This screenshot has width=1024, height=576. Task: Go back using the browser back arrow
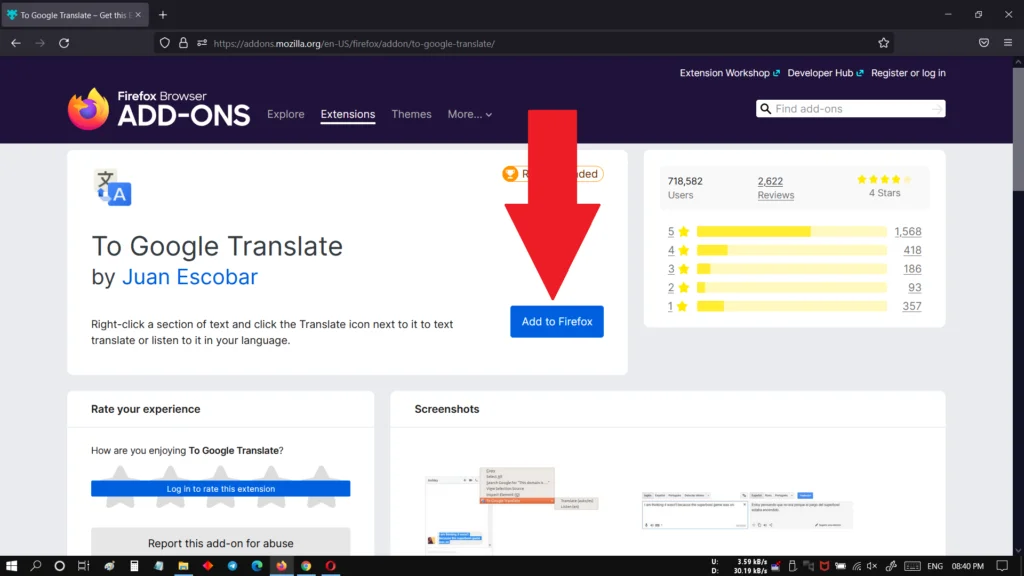tap(16, 43)
